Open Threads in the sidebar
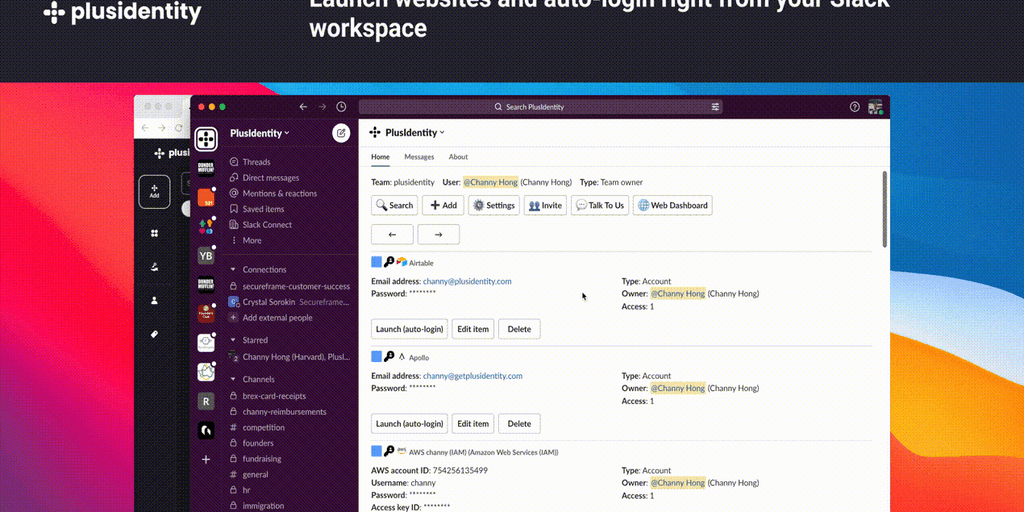Viewport: 1024px width, 512px height. point(256,162)
